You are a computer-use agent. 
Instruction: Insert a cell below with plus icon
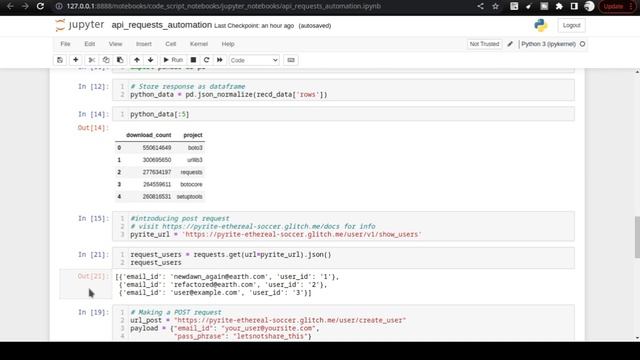(76, 60)
